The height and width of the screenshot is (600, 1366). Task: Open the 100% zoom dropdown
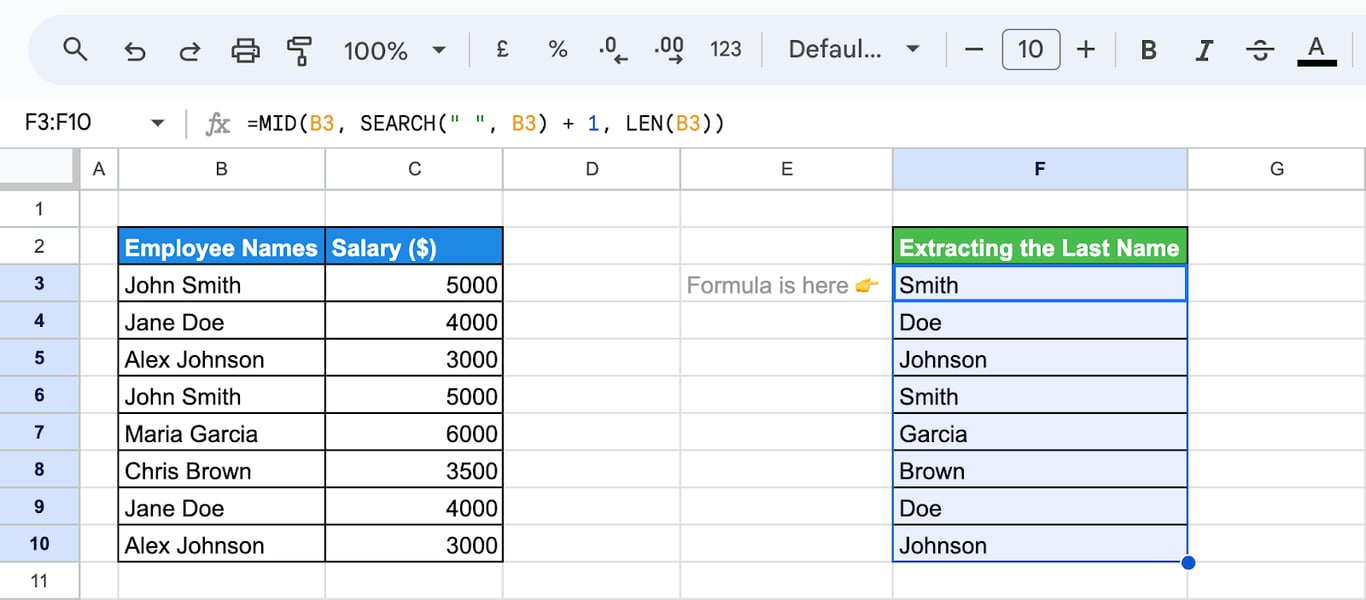tap(394, 50)
